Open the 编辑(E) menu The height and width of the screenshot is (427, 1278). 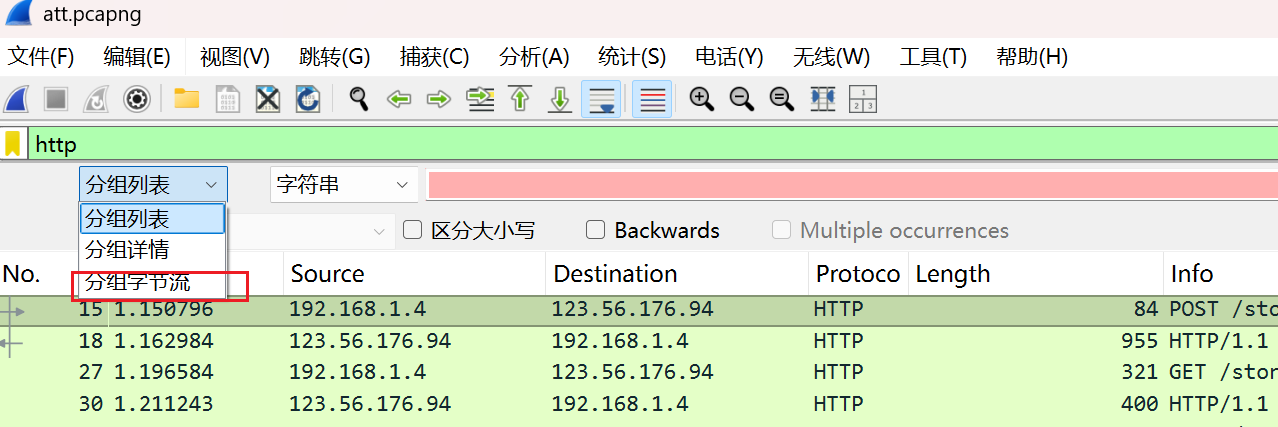137,57
